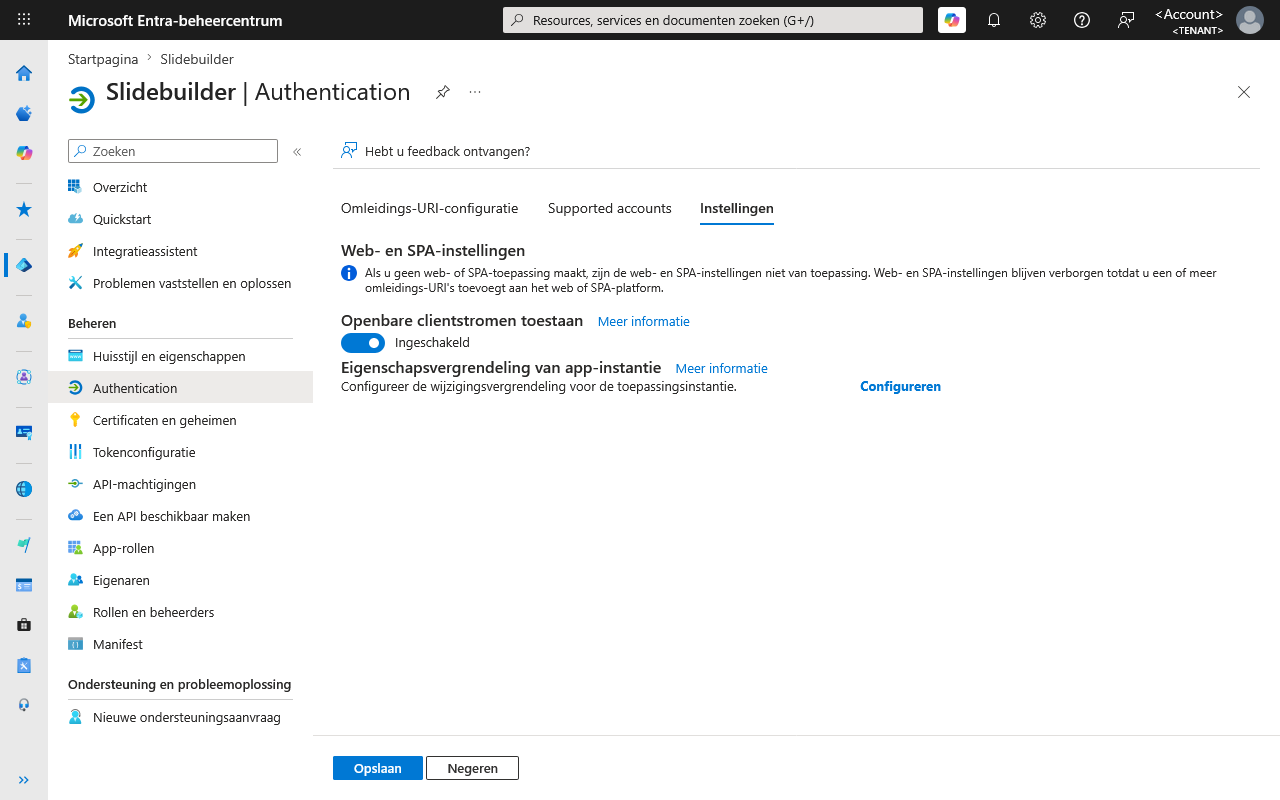Focus the Zoeken menu search field

tap(173, 151)
